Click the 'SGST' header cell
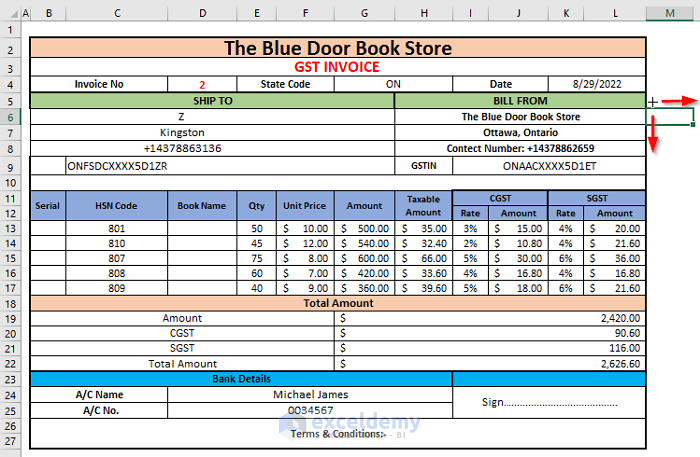700x457 pixels. point(597,198)
